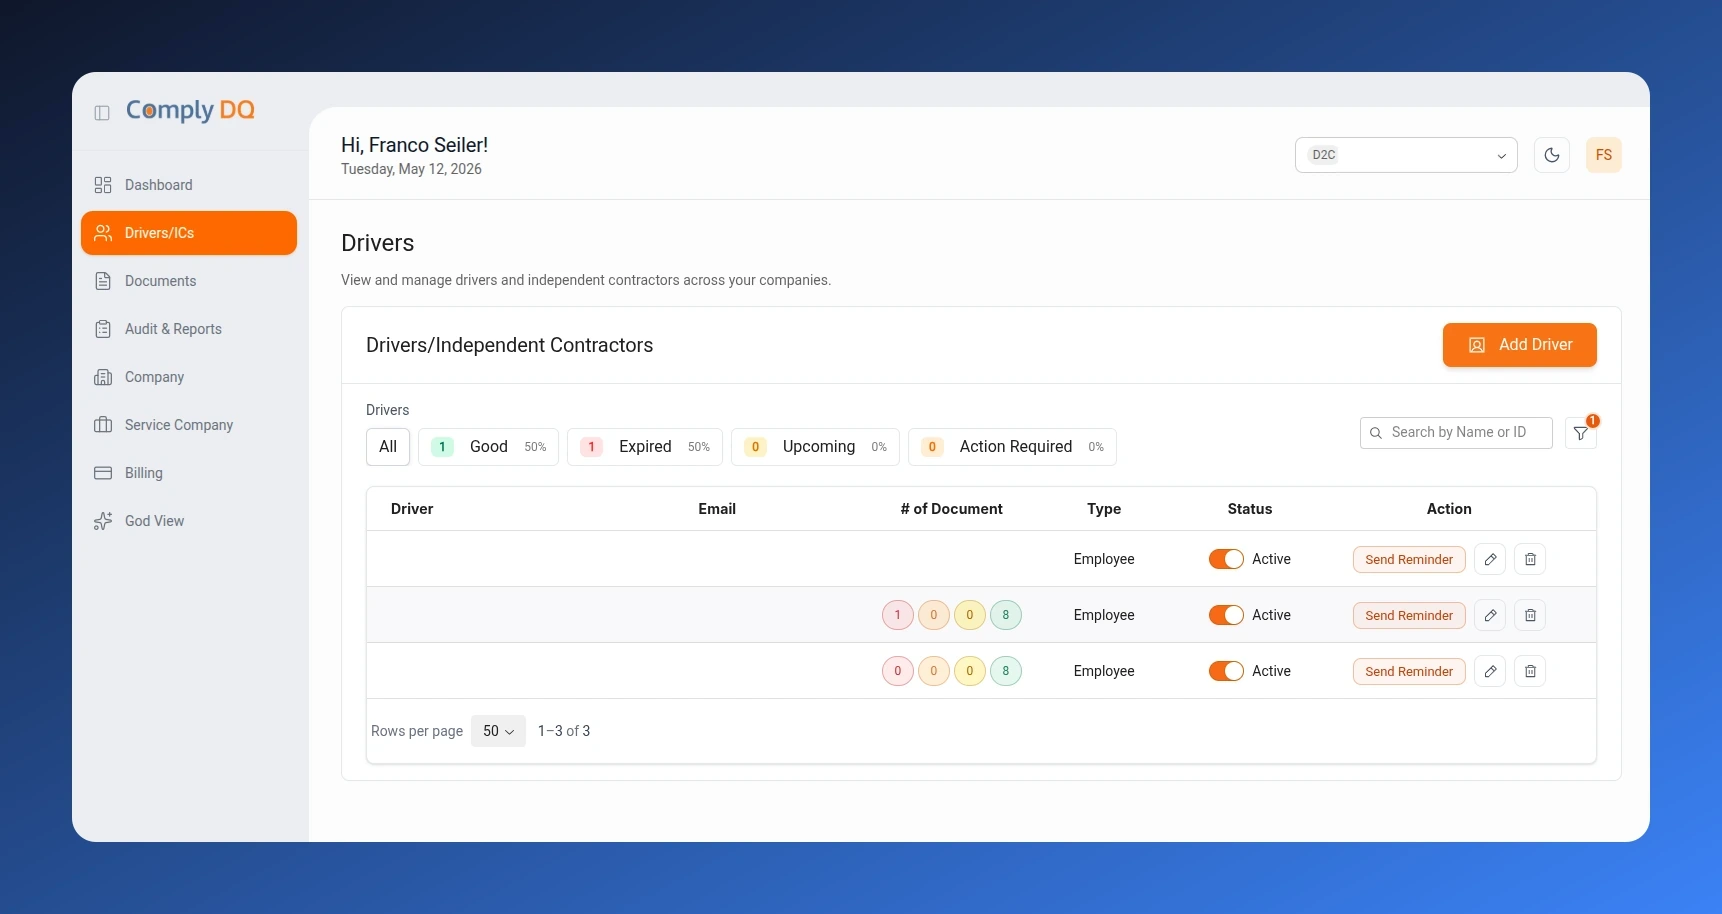
Task: Expand the D2C company dropdown
Action: click(1406, 155)
